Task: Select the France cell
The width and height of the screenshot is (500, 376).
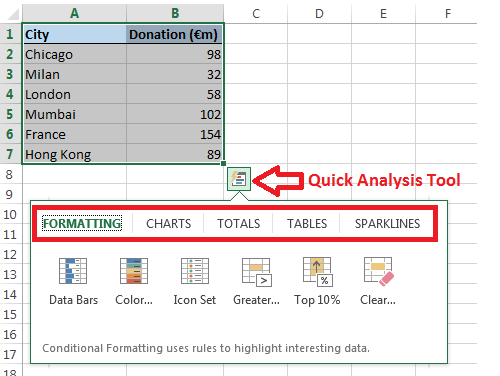Action: [x=75, y=134]
